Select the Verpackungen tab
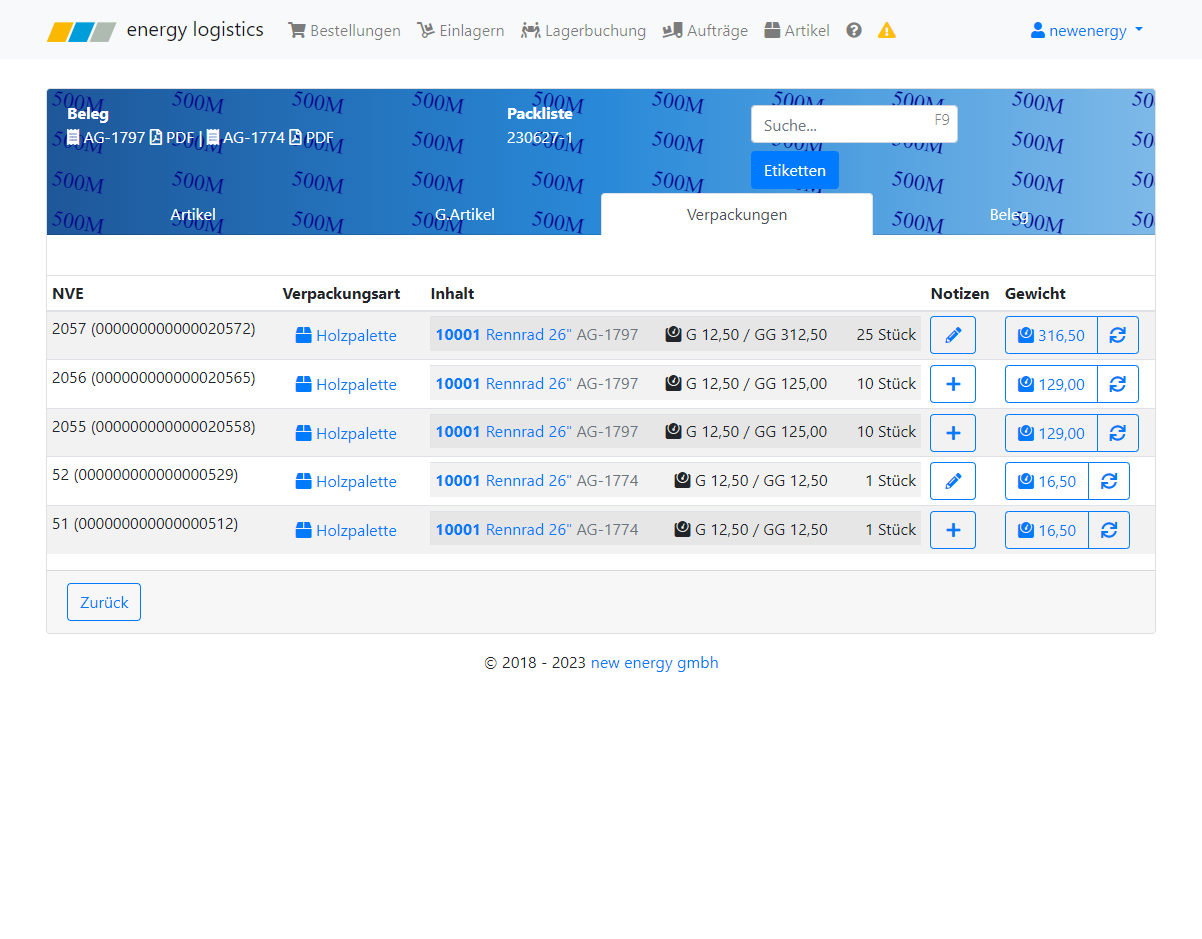Viewport: 1202px width, 939px height. 737,214
